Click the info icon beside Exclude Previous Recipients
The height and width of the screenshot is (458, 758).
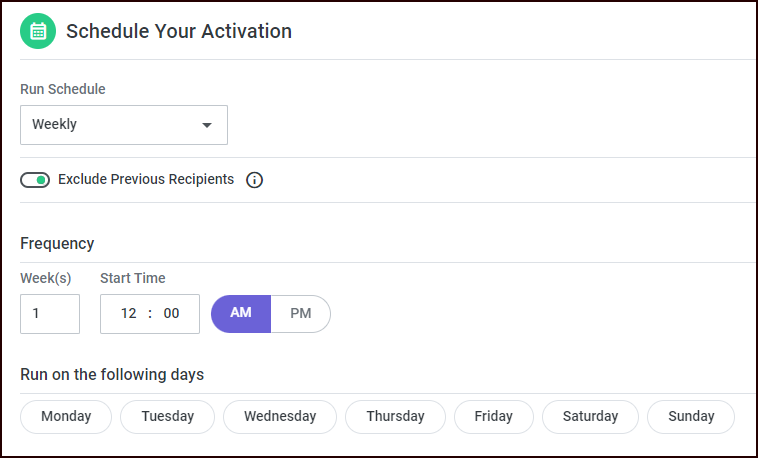click(x=254, y=180)
